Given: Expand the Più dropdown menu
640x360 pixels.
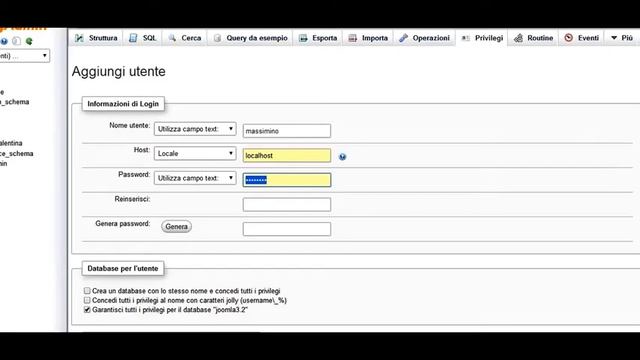Looking at the screenshot, I should coord(622,38).
